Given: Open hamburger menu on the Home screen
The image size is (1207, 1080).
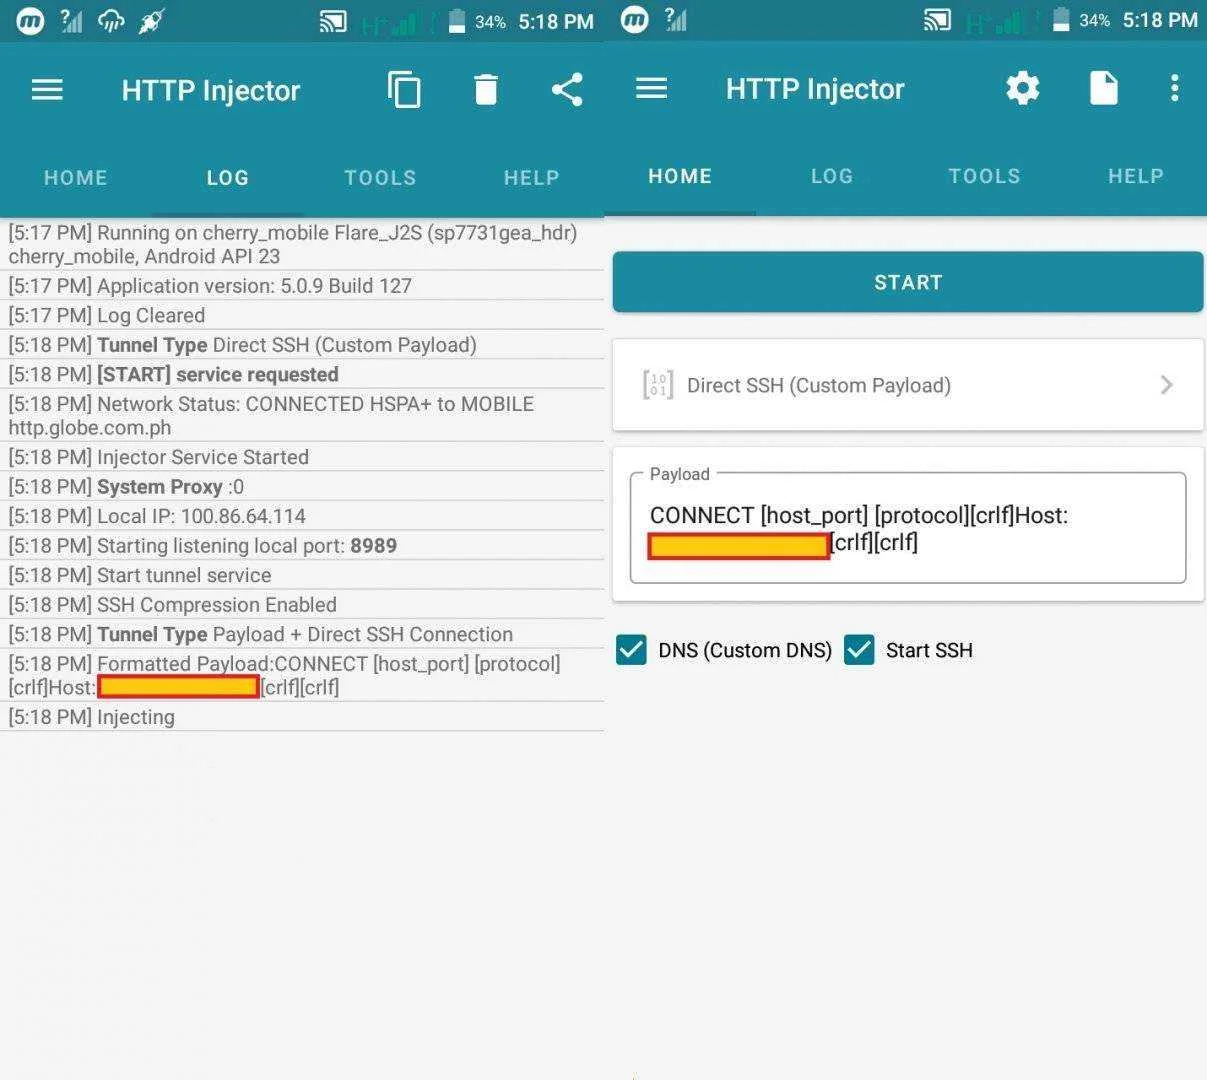Looking at the screenshot, I should point(651,88).
